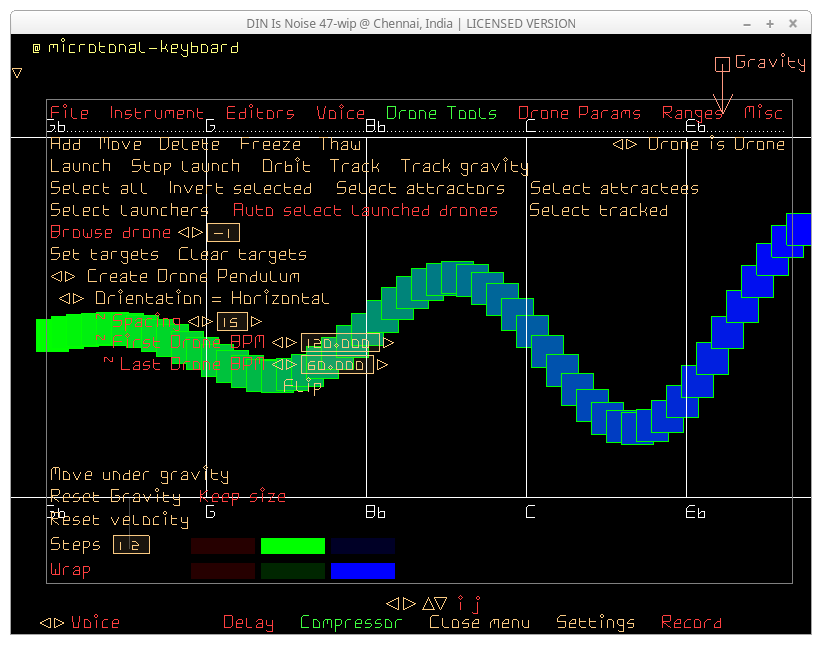The height and width of the screenshot is (645, 822).
Task: Toggle the Keep size option
Action: 242,497
